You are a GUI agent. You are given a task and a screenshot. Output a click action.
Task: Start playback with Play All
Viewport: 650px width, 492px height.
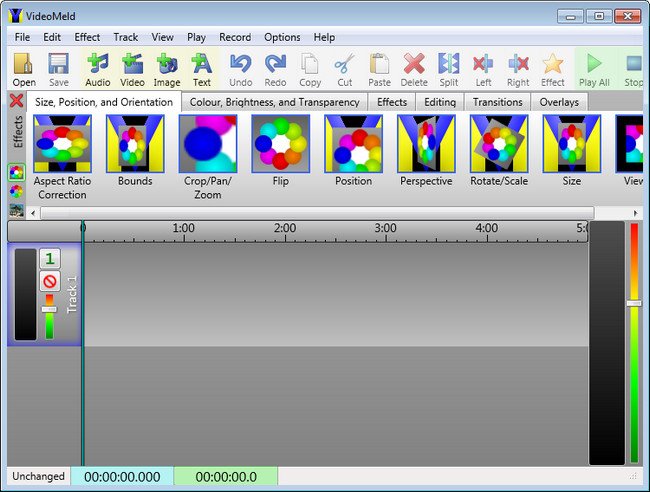pos(594,70)
